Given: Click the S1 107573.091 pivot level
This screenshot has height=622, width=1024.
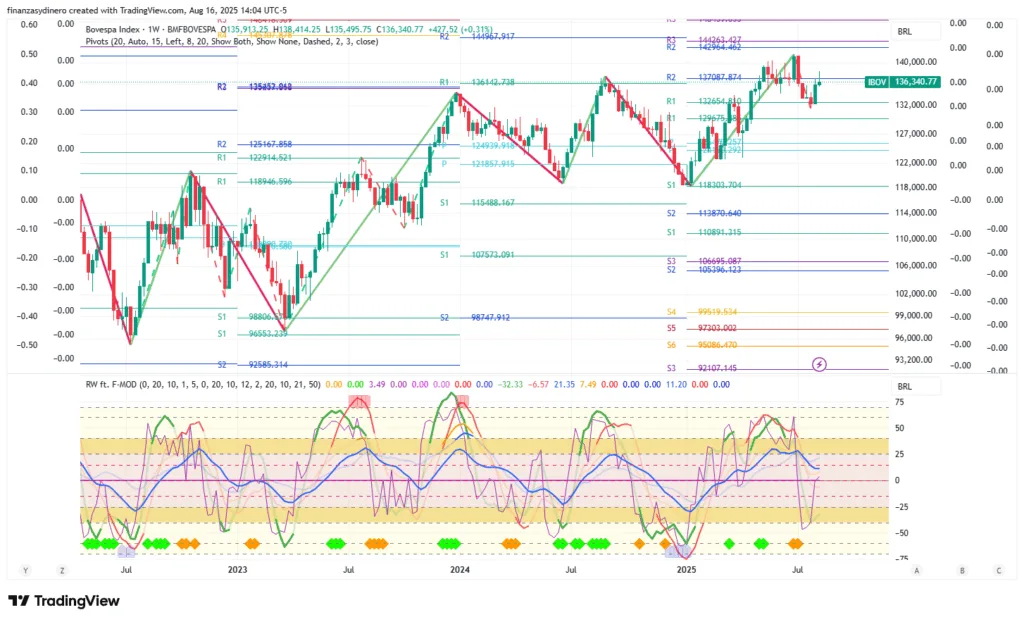Looking at the screenshot, I should pyautogui.click(x=477, y=255).
